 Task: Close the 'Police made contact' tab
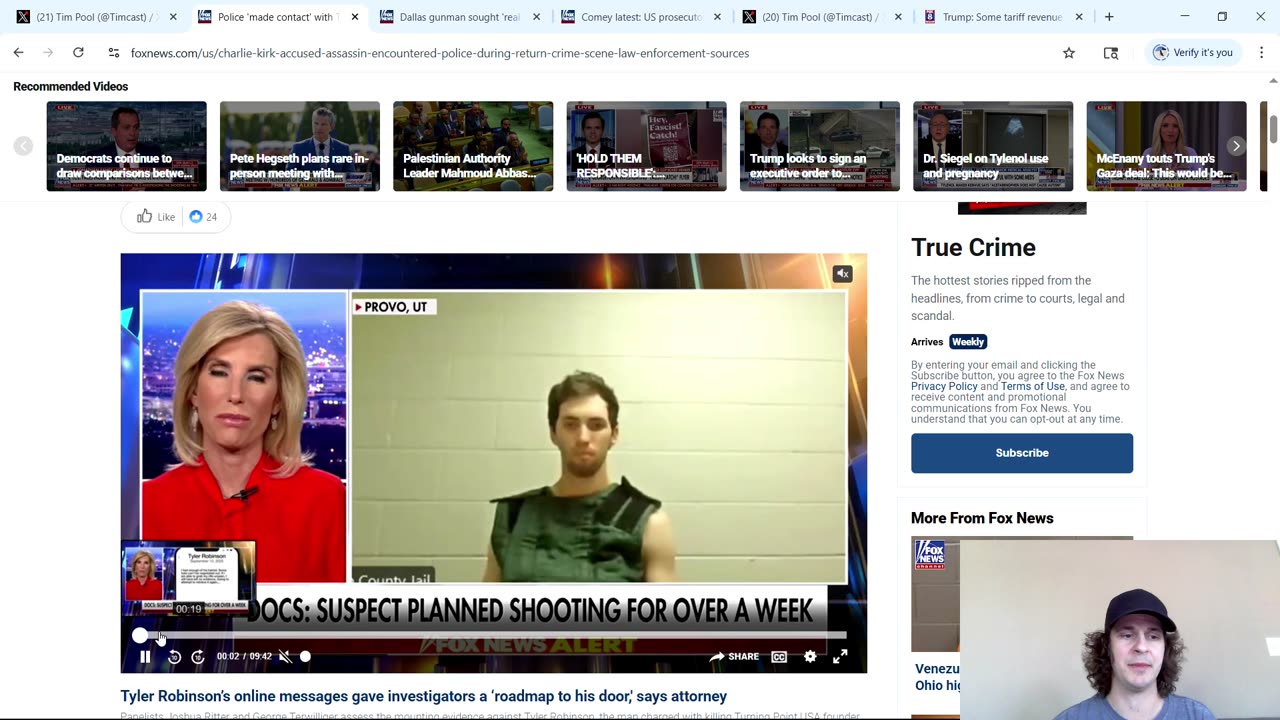click(354, 17)
